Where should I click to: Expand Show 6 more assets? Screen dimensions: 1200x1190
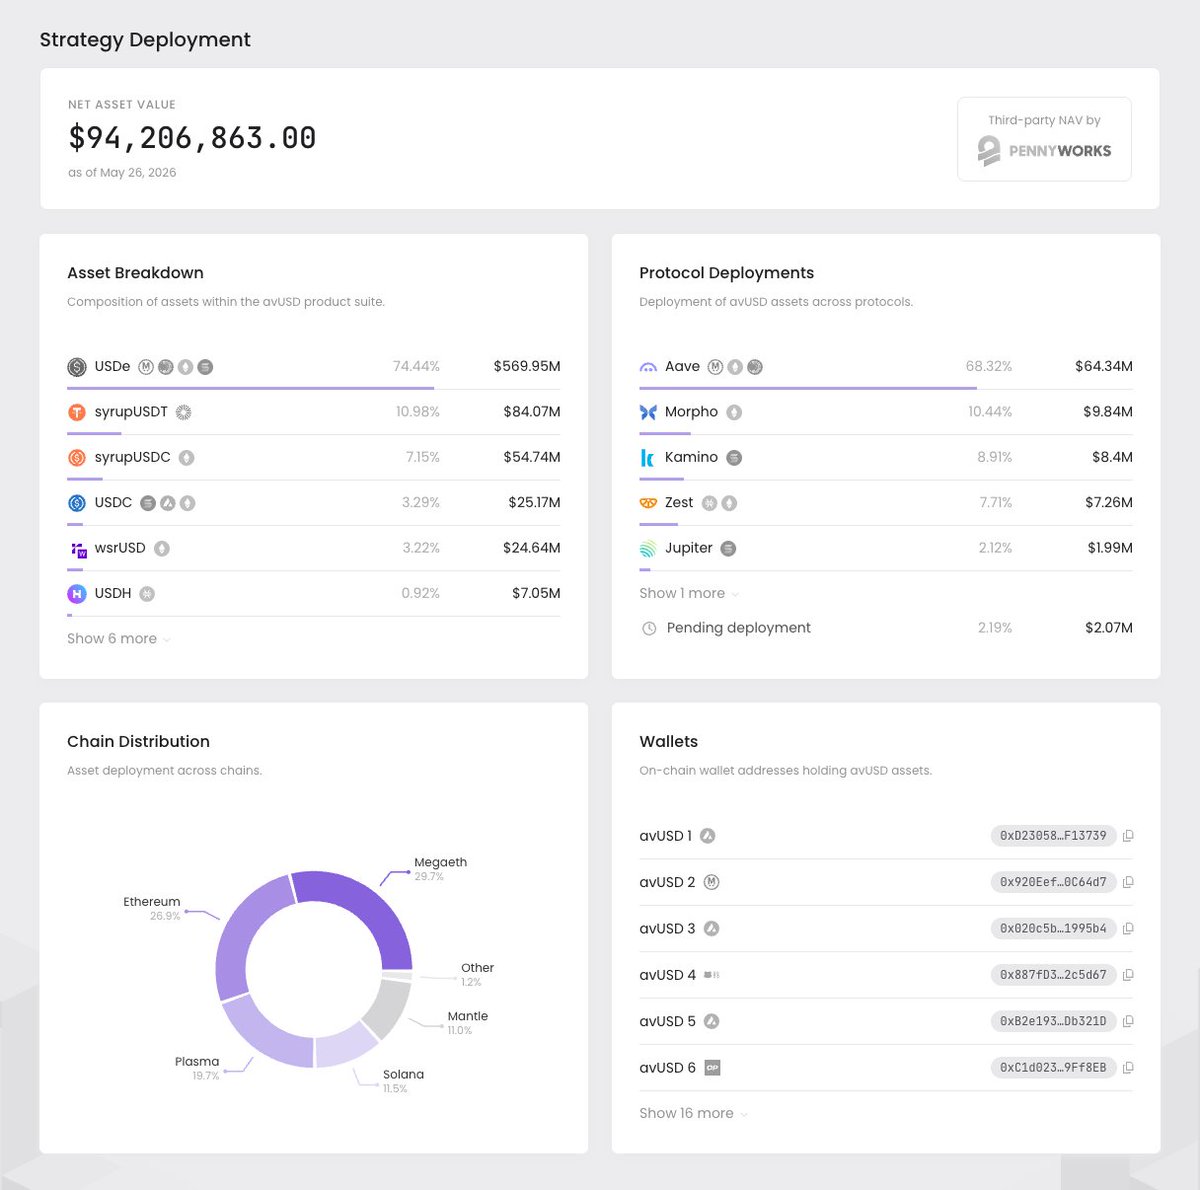pyautogui.click(x=118, y=639)
